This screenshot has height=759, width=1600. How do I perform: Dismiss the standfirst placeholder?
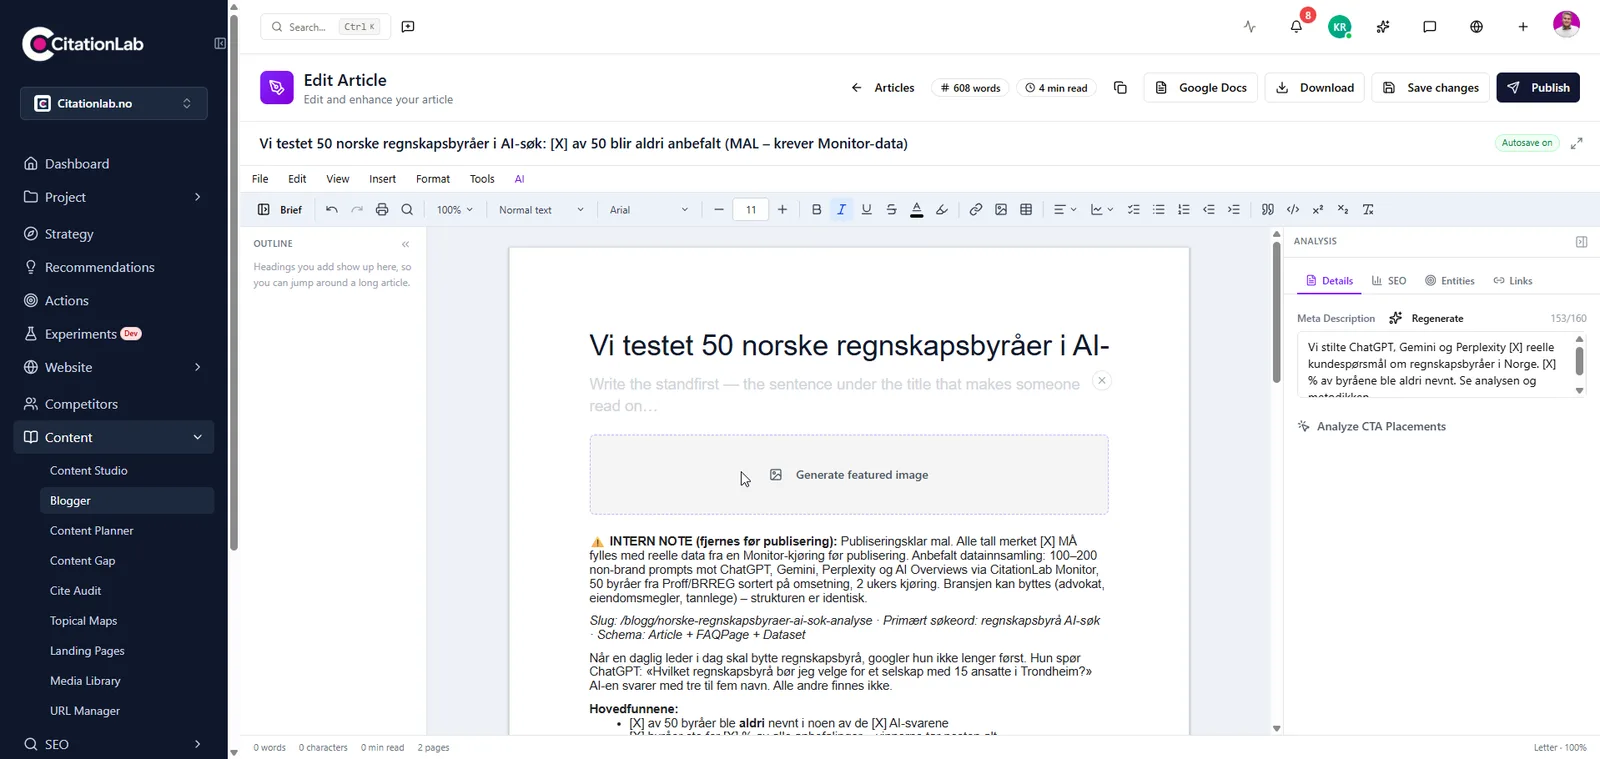[1101, 381]
